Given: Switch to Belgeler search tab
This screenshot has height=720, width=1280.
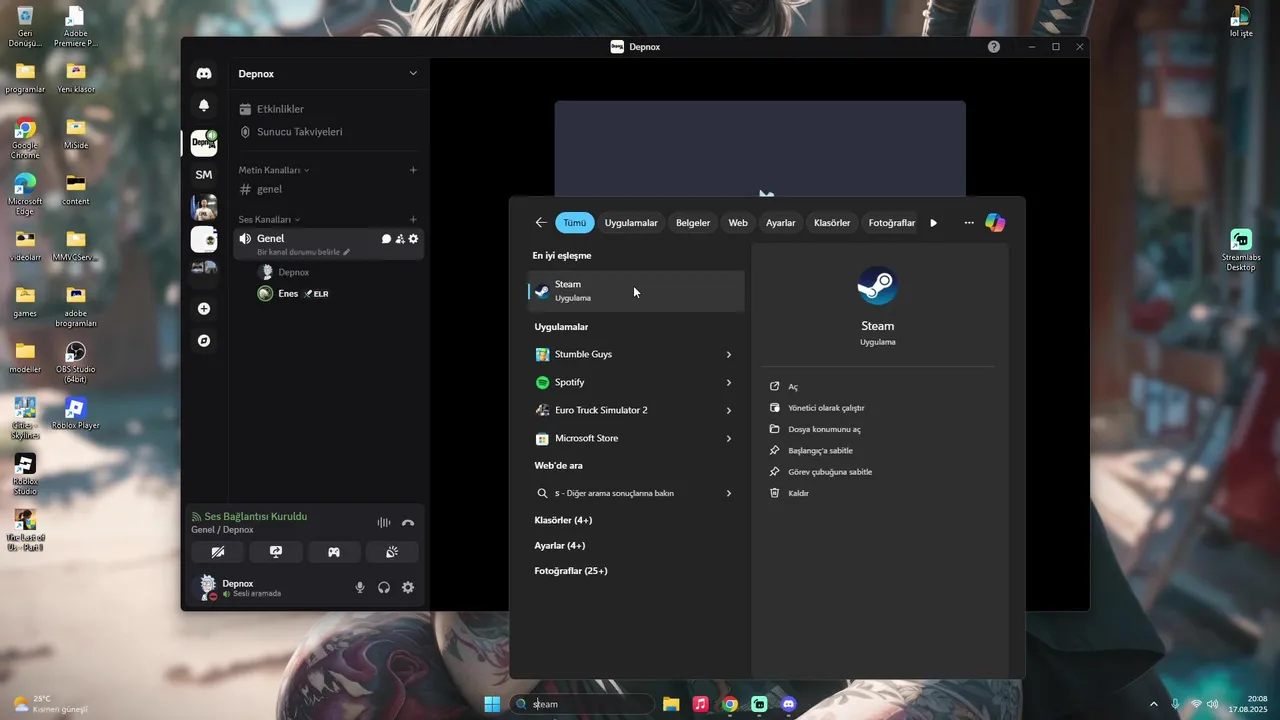Looking at the screenshot, I should [693, 223].
